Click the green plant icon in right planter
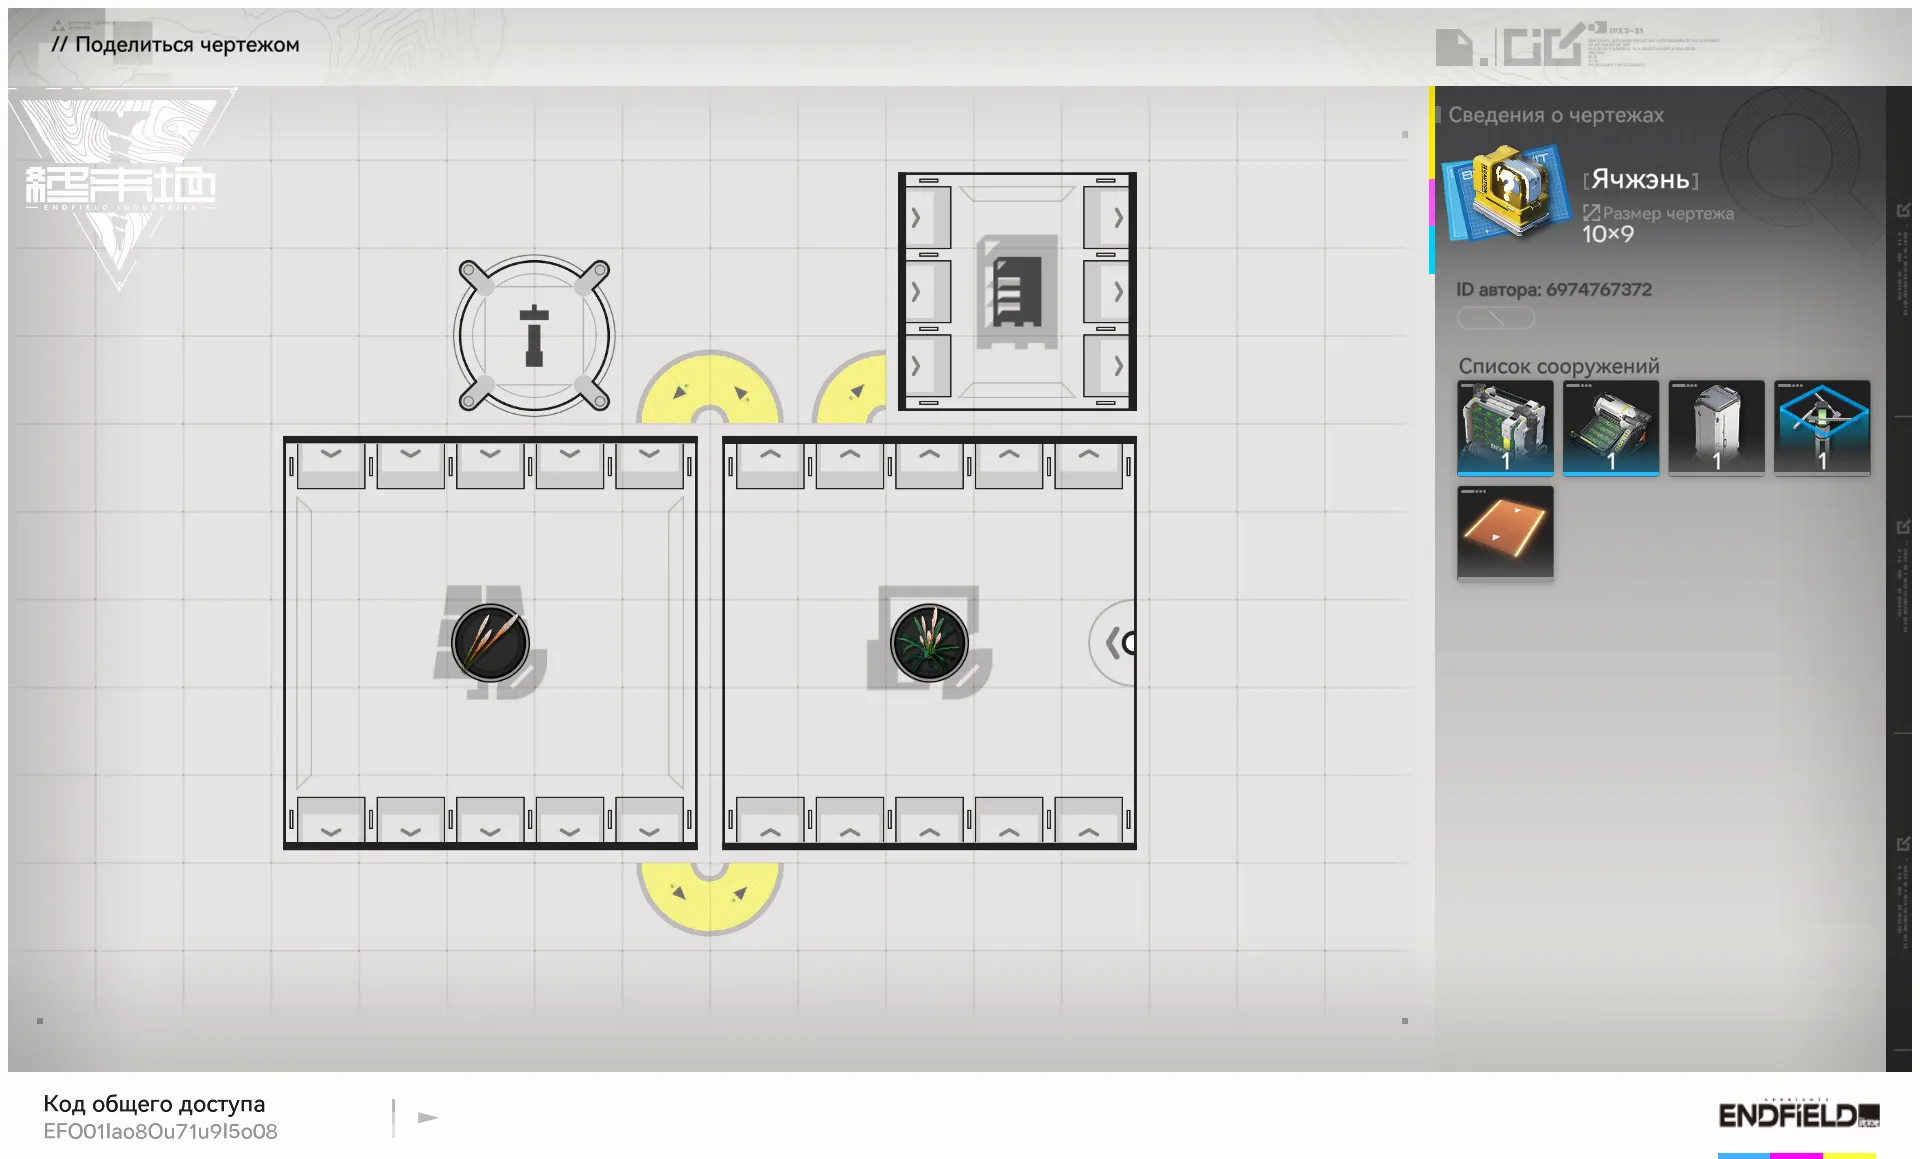1920x1159 pixels. click(x=929, y=642)
